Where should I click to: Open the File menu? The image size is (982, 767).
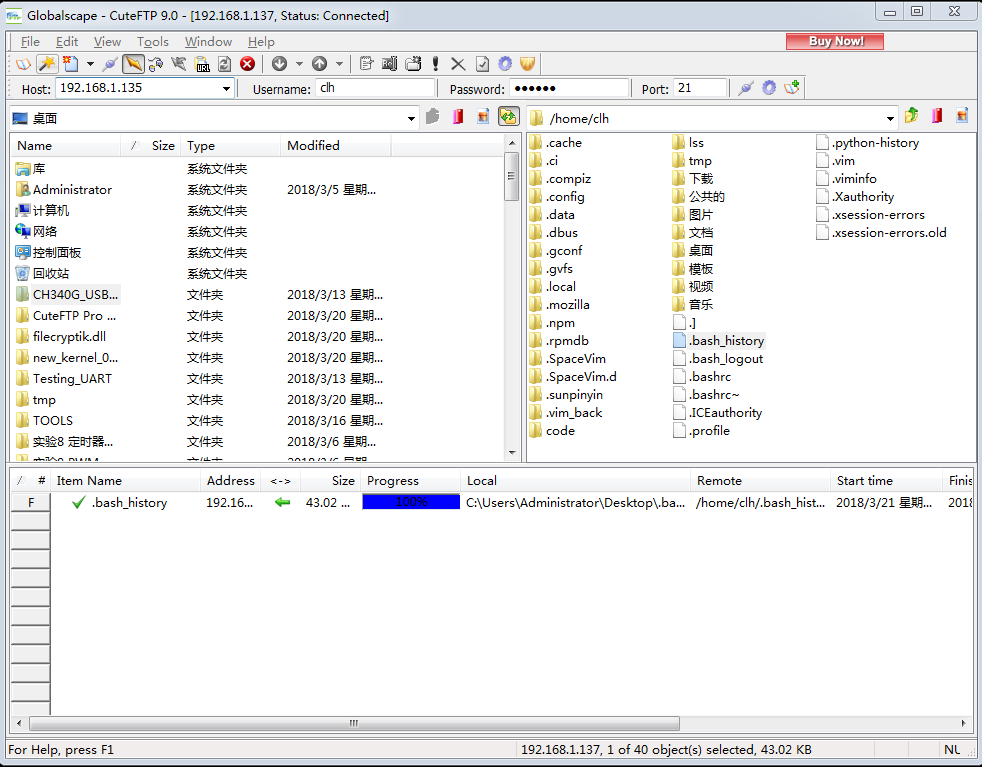click(x=30, y=42)
